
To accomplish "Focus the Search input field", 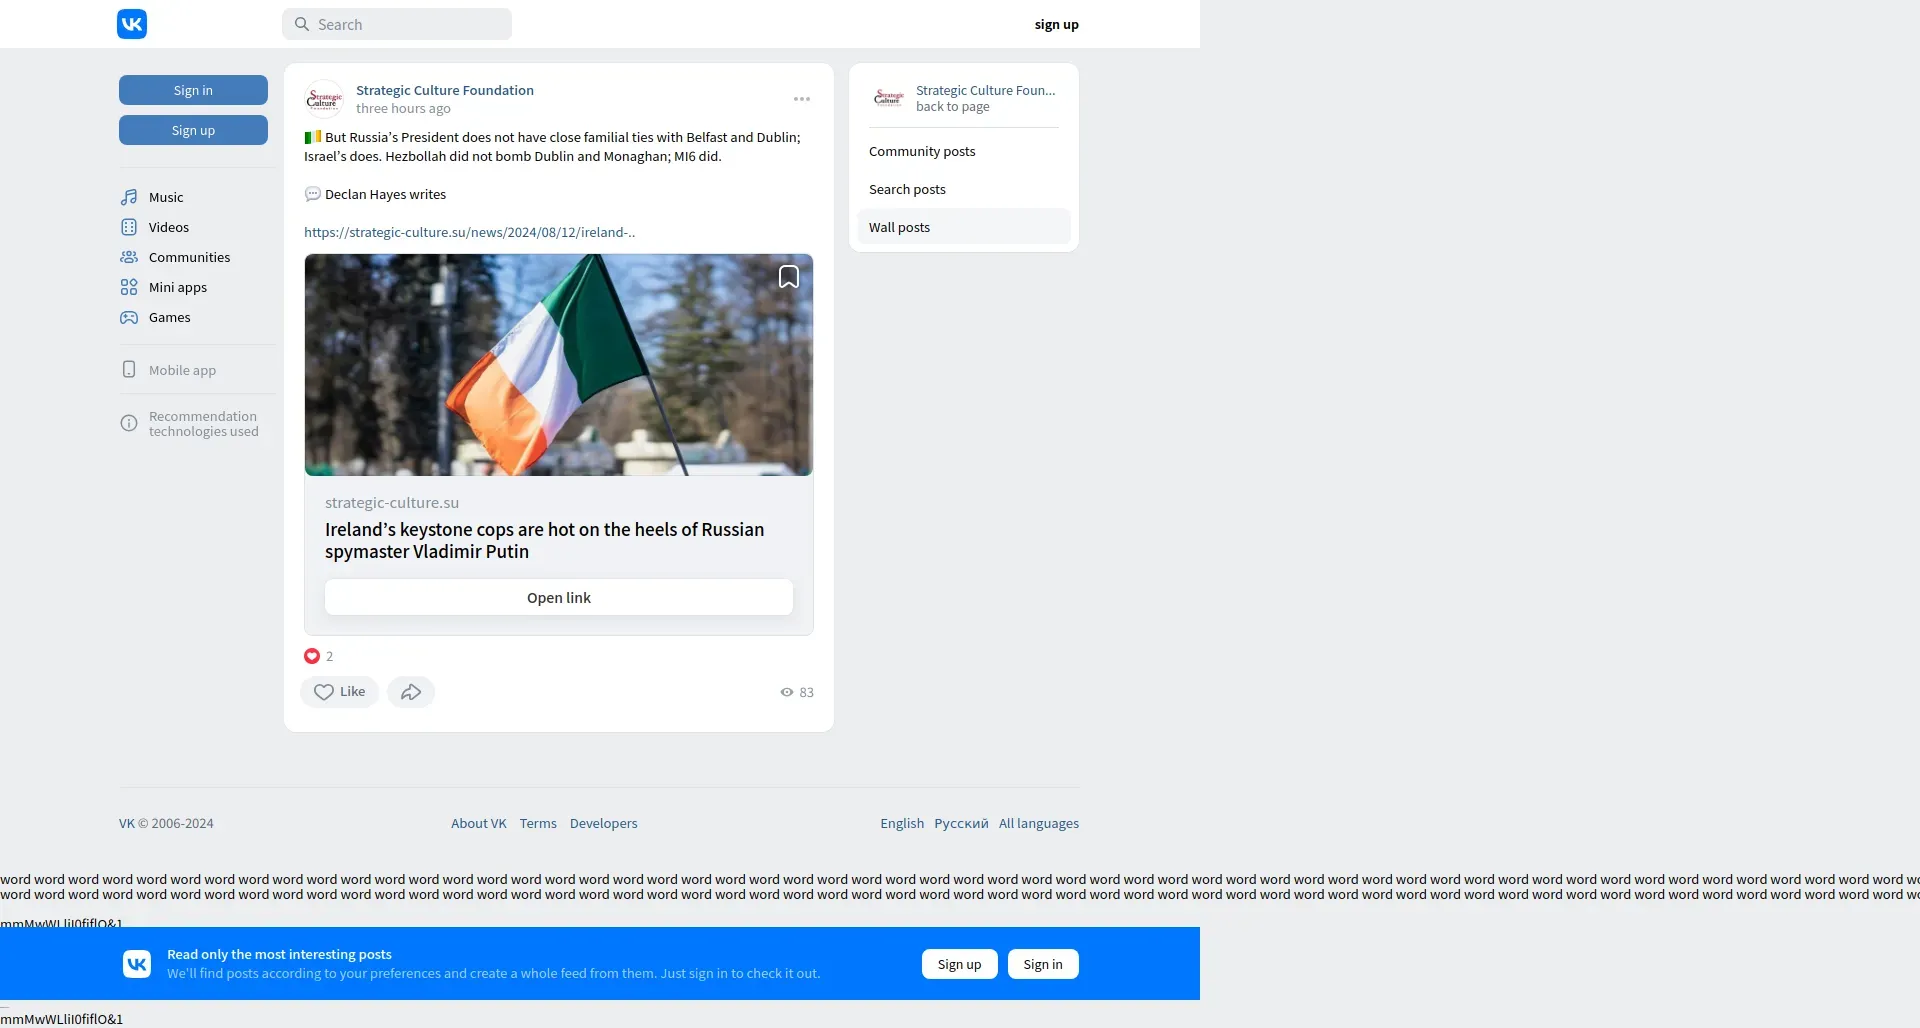I will (x=397, y=24).
